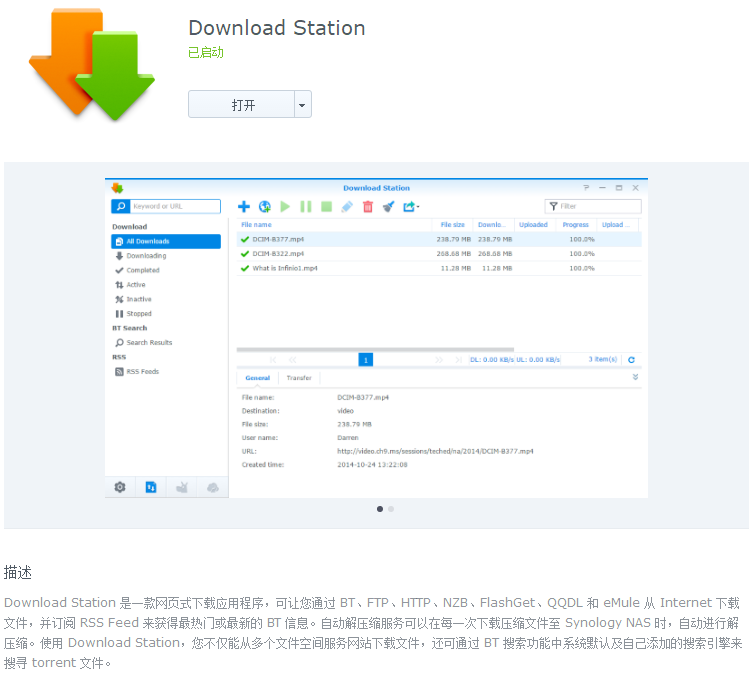
Task: Click page number 1 in pagination
Action: click(365, 360)
